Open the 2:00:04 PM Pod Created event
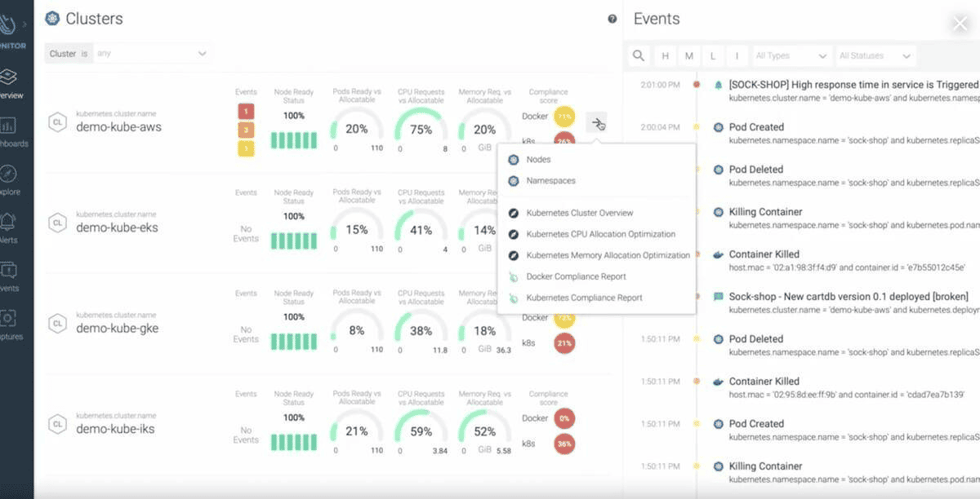Viewport: 980px width, 499px height. (x=756, y=127)
